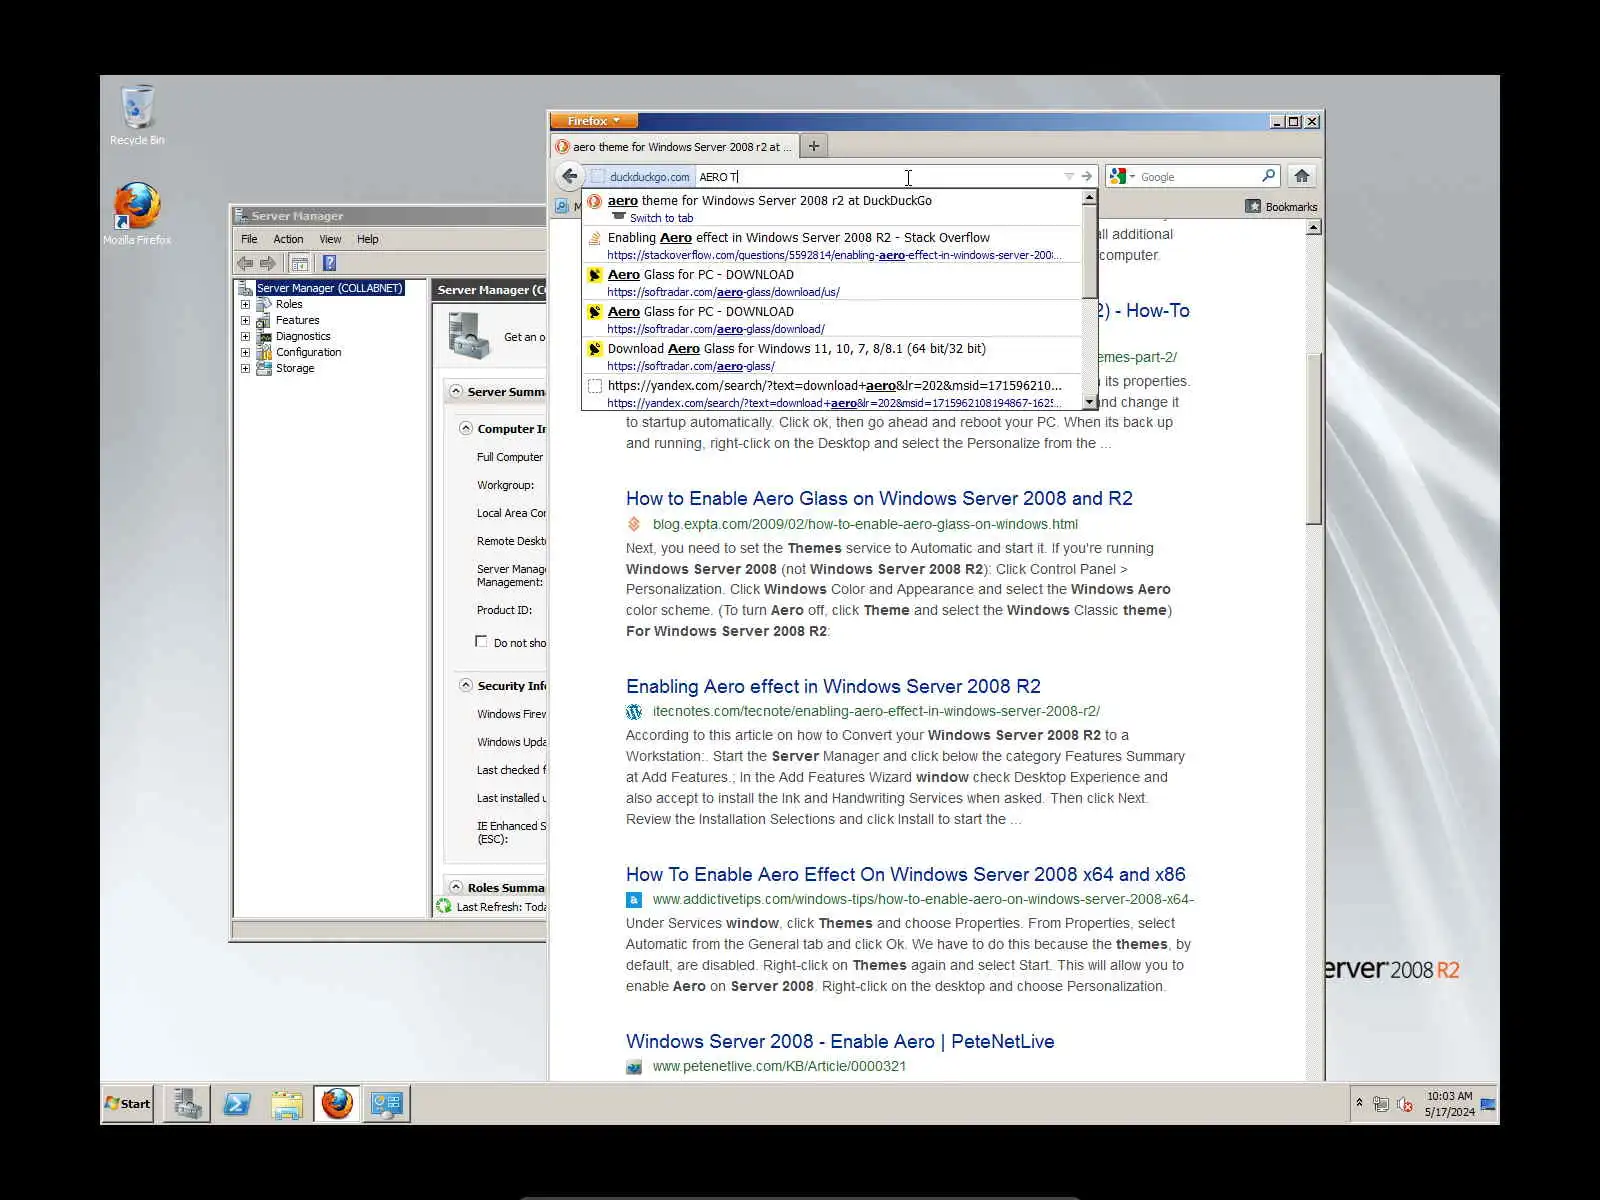
Task: Open 'How To Enable Aero Effect On Windows Server 2008 x64' link
Action: pos(906,874)
